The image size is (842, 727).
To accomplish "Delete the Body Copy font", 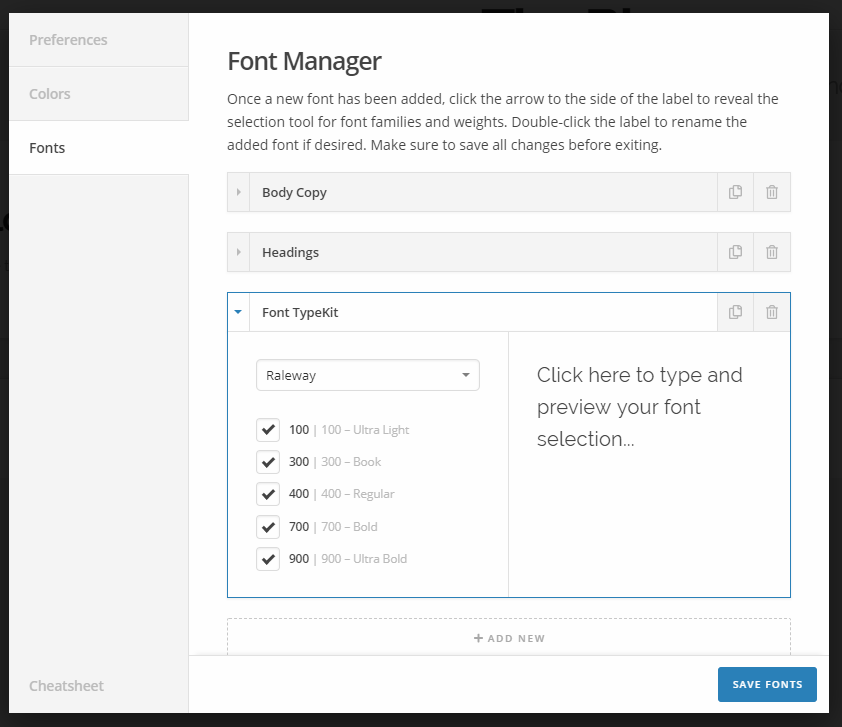I will click(x=772, y=192).
